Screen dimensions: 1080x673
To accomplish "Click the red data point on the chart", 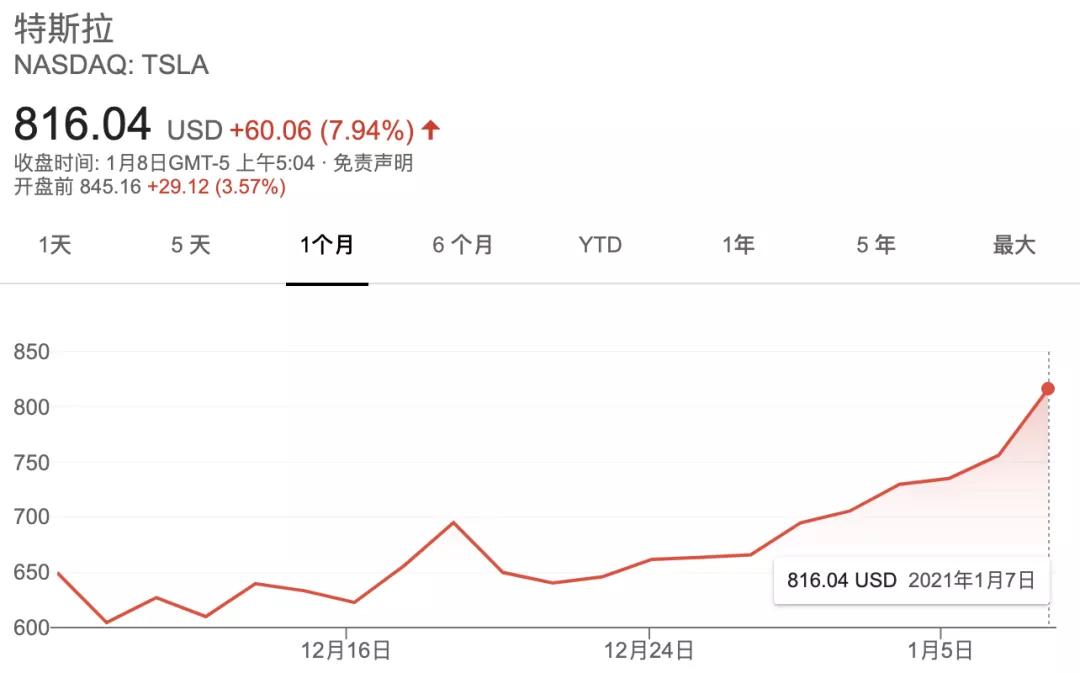I will [x=1047, y=389].
